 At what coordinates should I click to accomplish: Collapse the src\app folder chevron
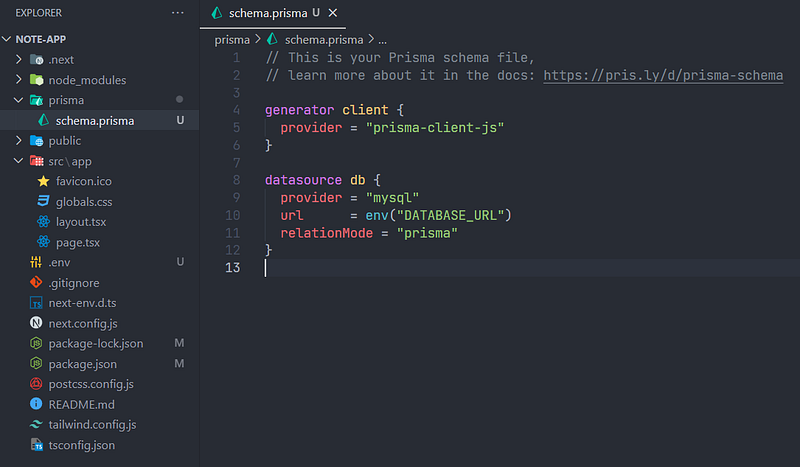pyautogui.click(x=19, y=161)
